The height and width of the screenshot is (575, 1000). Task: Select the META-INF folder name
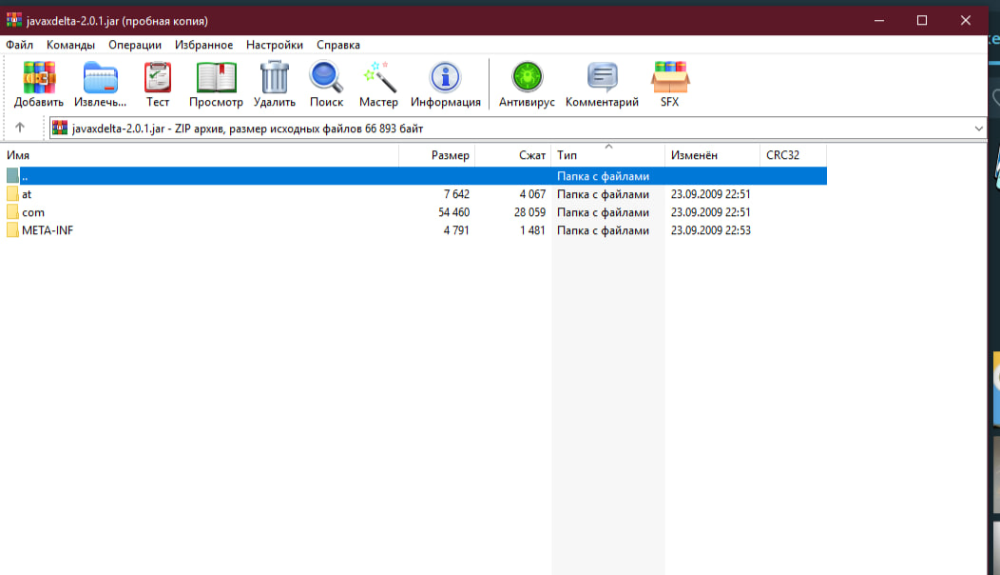pos(48,230)
